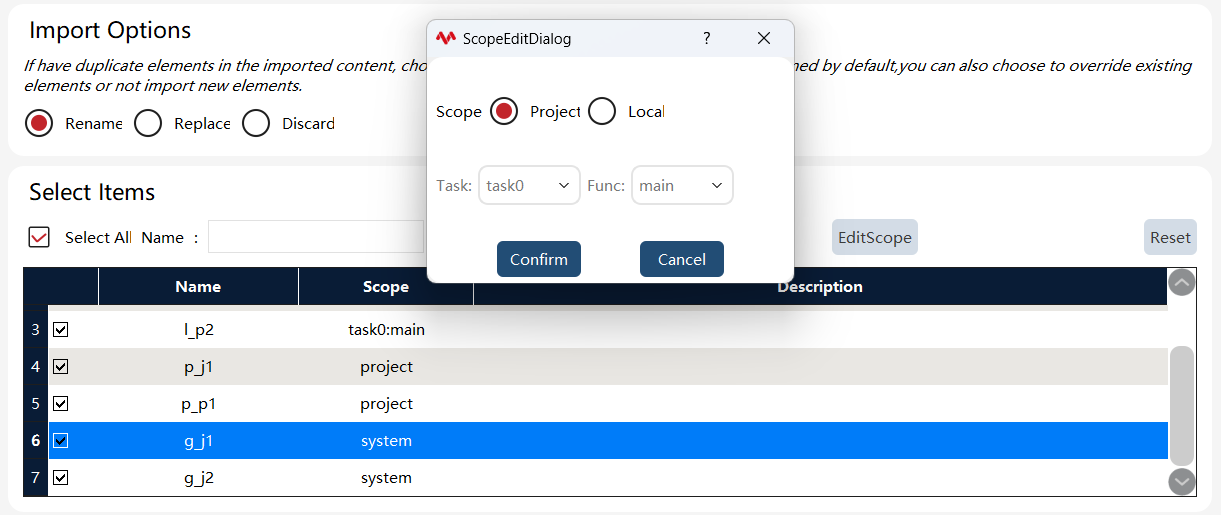Click the Reset button
The height and width of the screenshot is (515, 1221).
(1170, 237)
